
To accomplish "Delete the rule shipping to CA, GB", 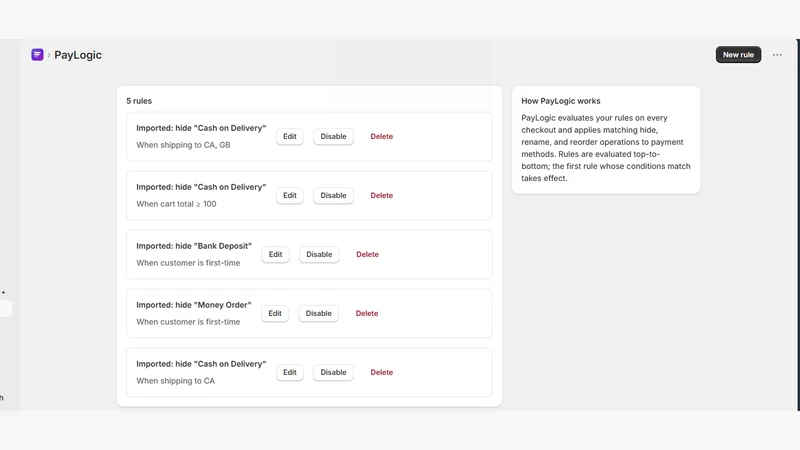I will point(382,136).
